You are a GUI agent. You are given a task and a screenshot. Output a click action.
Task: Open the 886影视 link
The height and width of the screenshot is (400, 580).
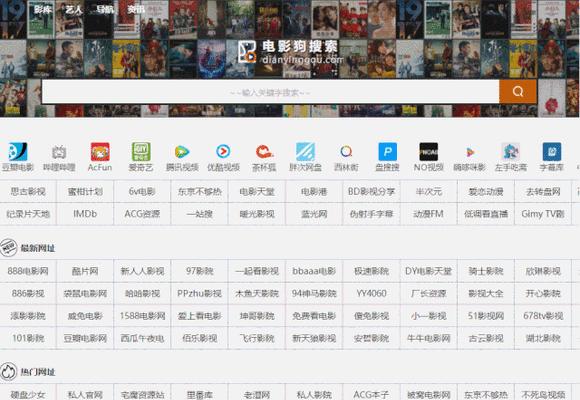click(28, 293)
